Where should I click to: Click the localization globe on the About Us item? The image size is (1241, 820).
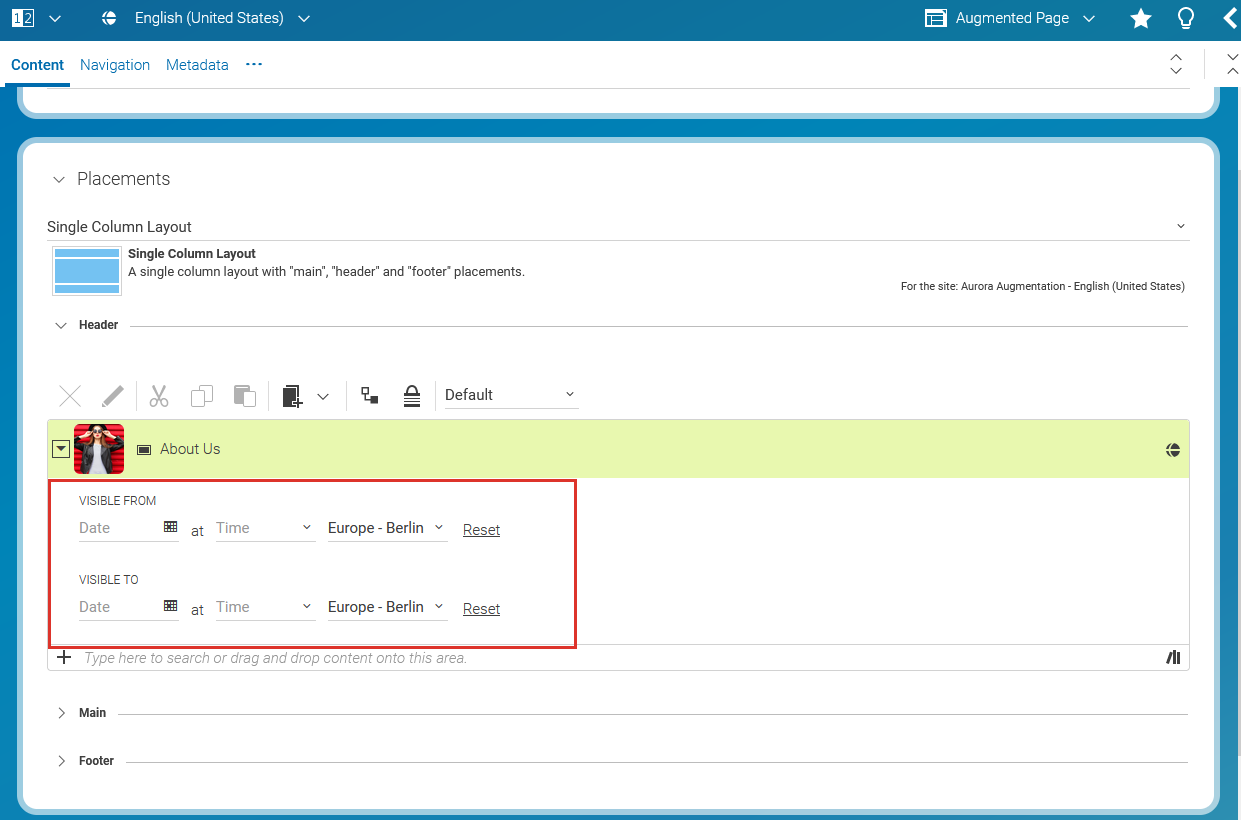[1172, 449]
